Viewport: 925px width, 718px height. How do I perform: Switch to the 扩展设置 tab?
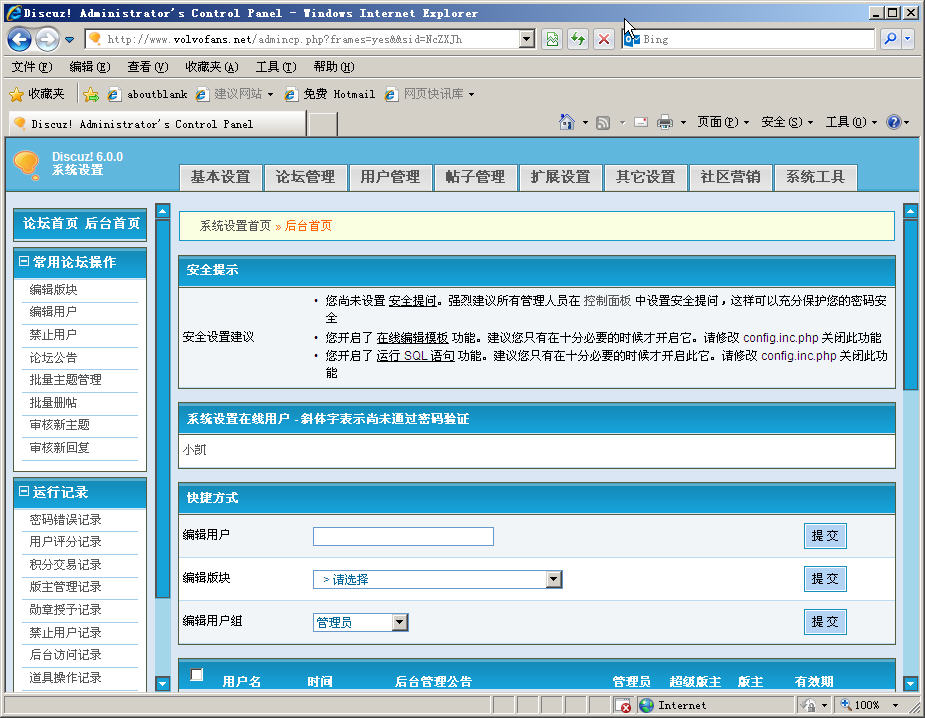pos(560,177)
